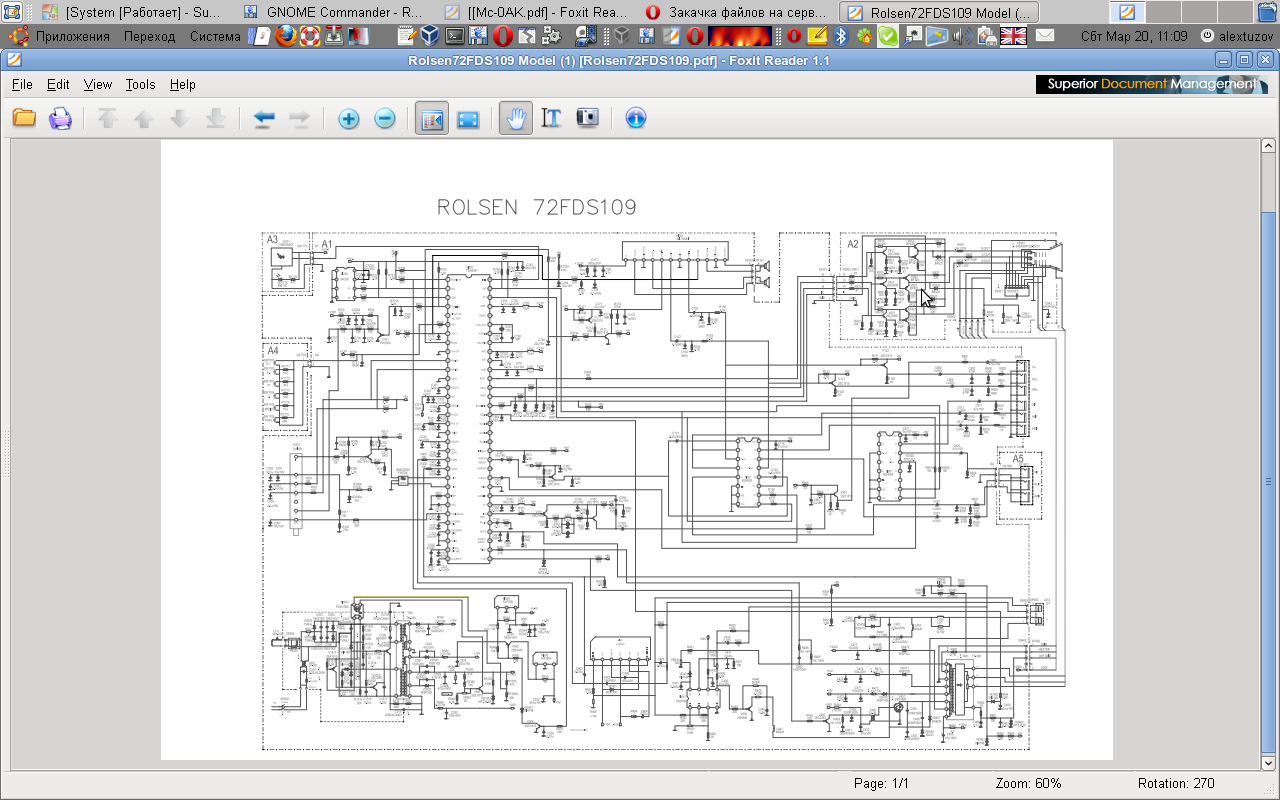Open the File menu
The image size is (1280, 800).
click(x=22, y=85)
